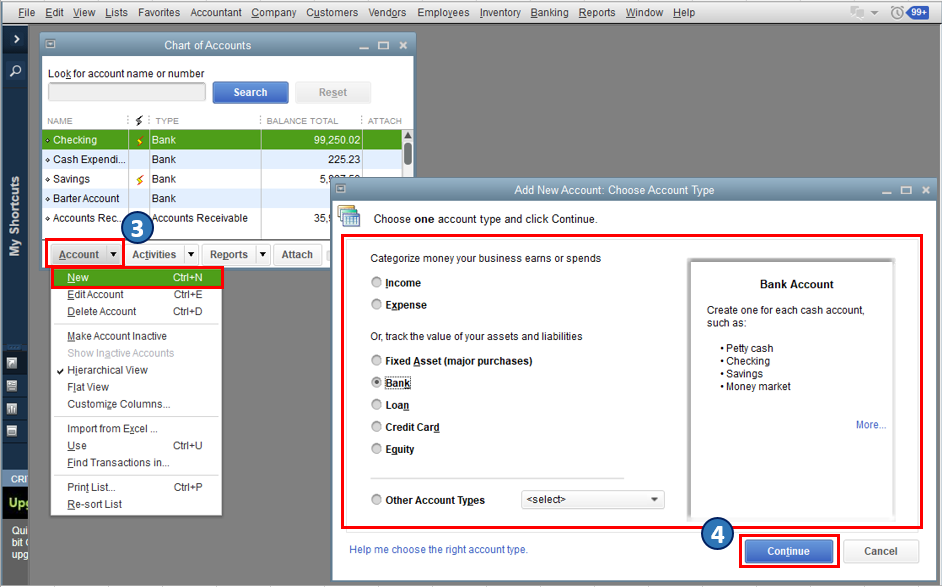Image resolution: width=942 pixels, height=587 pixels.
Task: Open the dropdown arrow beside chat icon
Action: click(875, 13)
